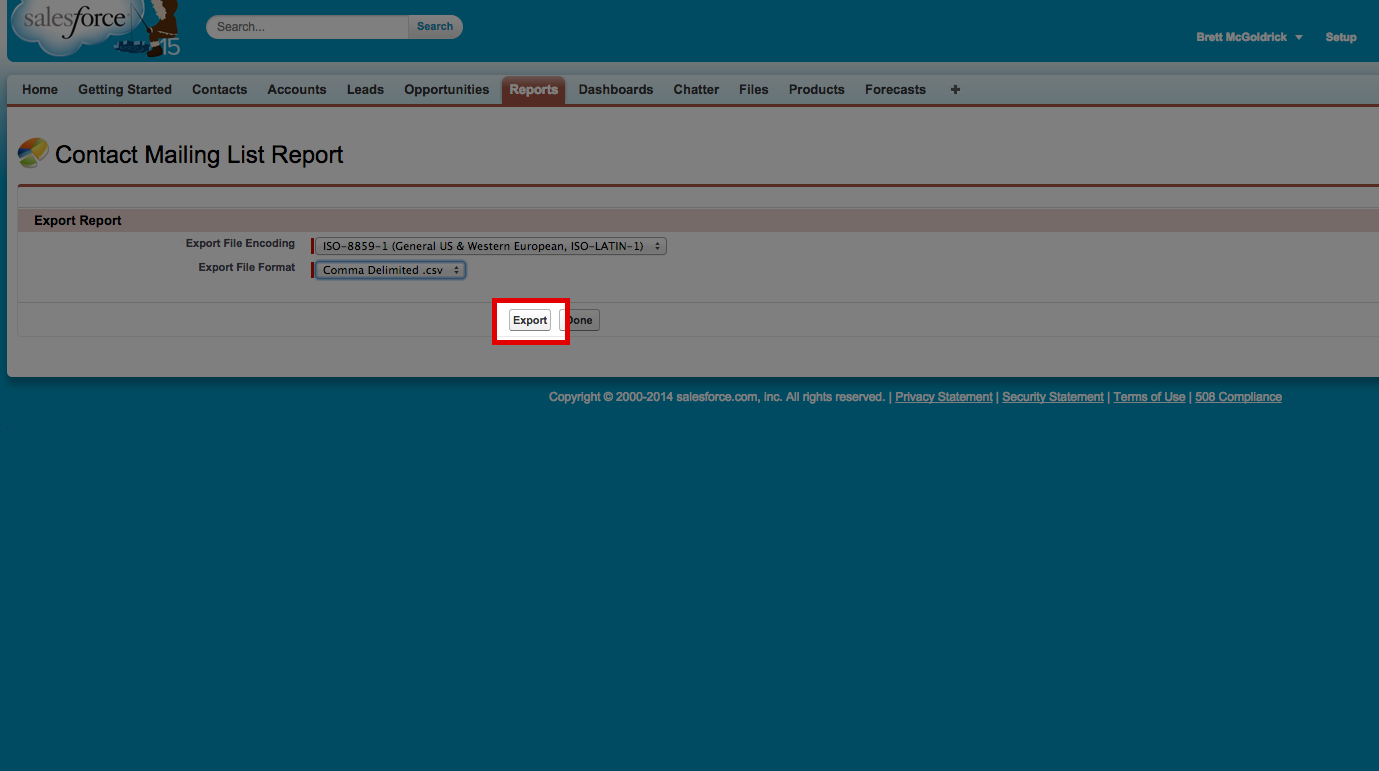Open the Privacy Statement link
Viewport: 1379px width, 771px height.
pyautogui.click(x=944, y=397)
